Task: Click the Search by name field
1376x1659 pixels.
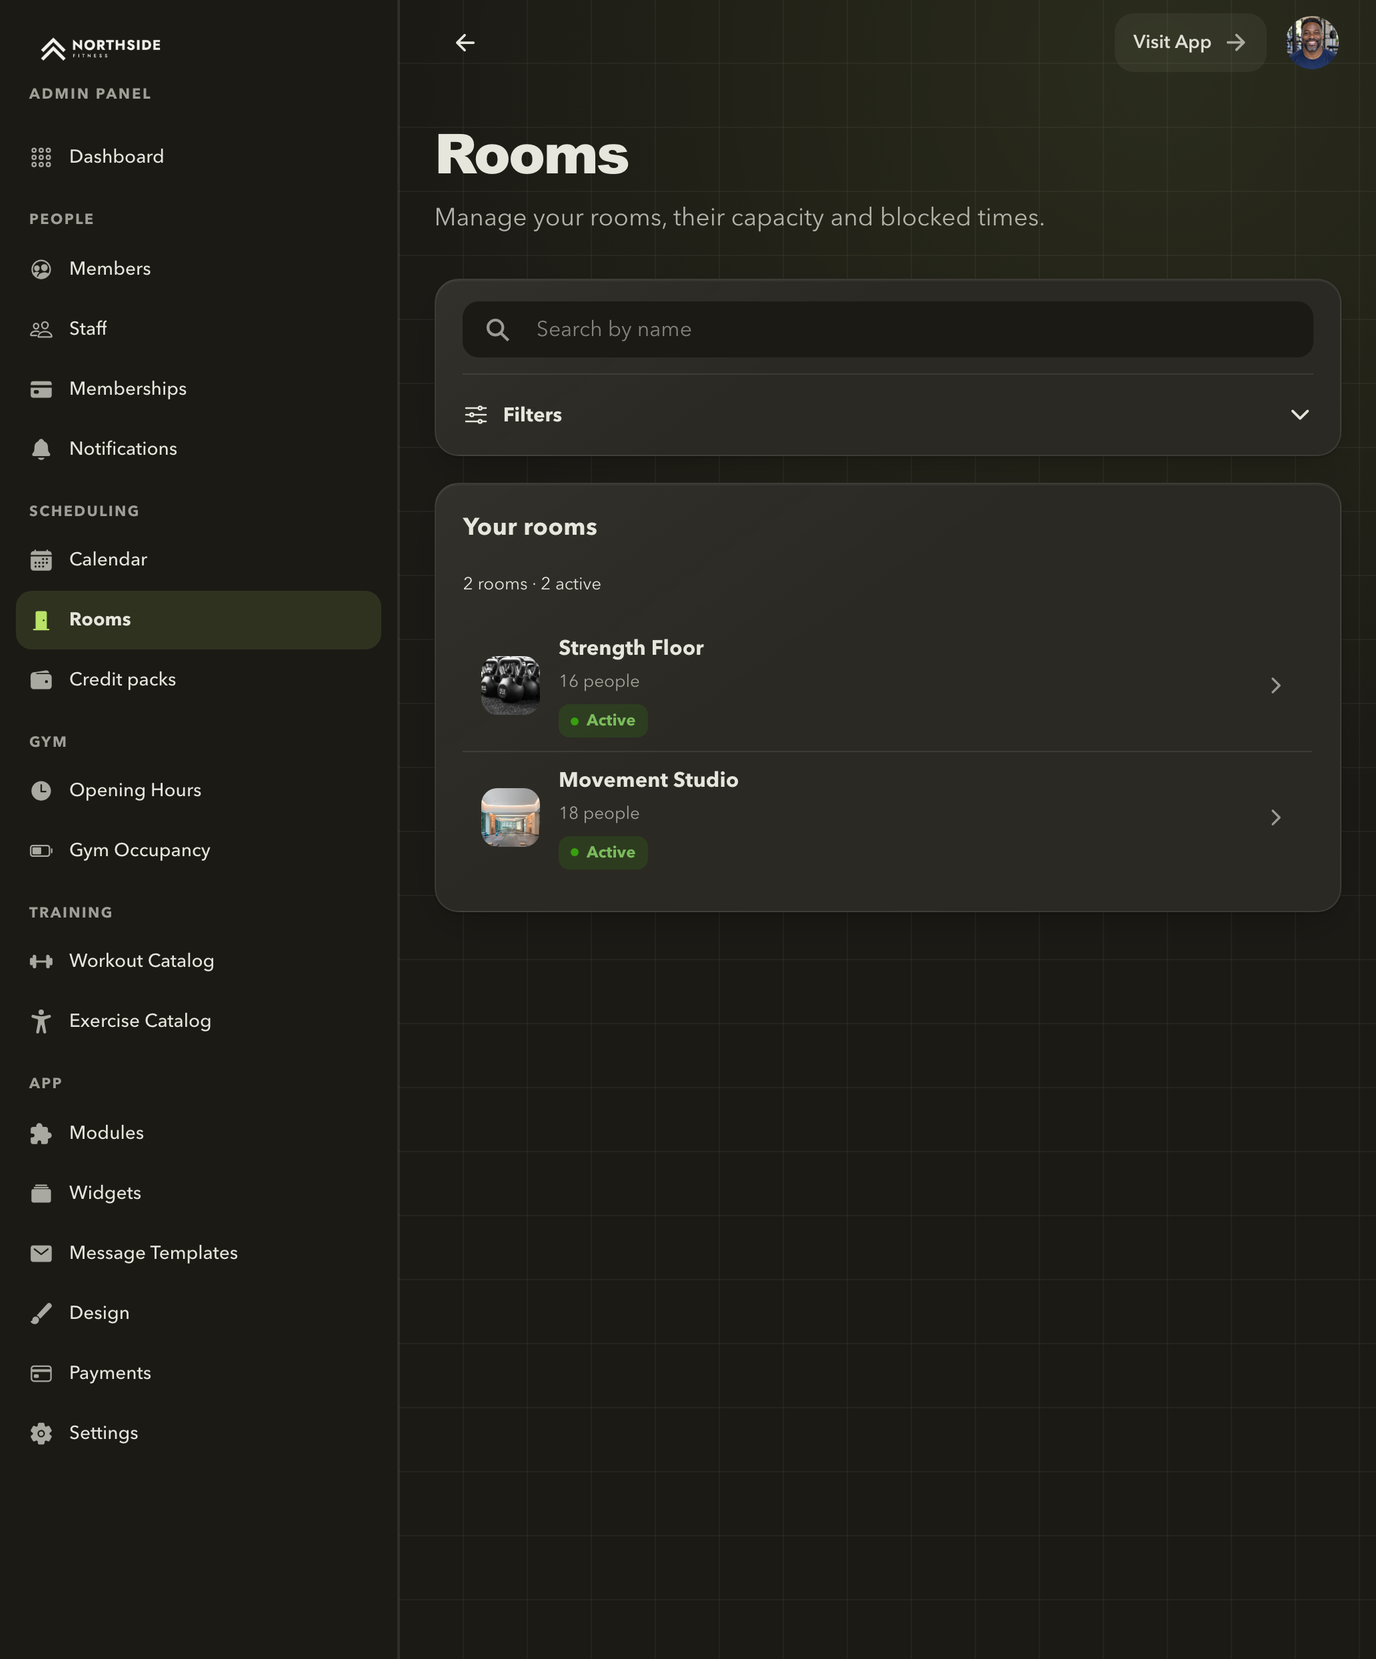Action: 887,329
